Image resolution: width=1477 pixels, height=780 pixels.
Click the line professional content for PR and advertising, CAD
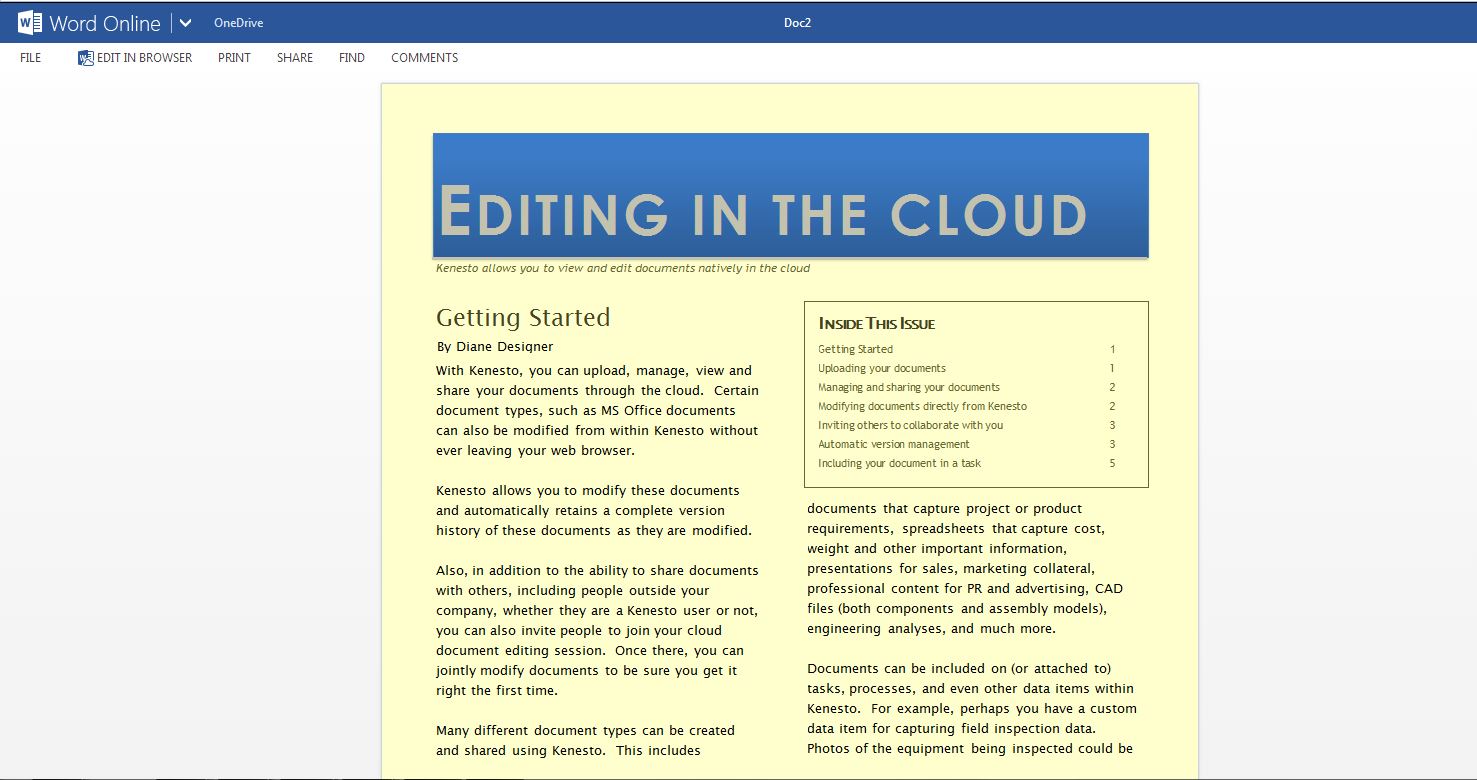(x=965, y=588)
